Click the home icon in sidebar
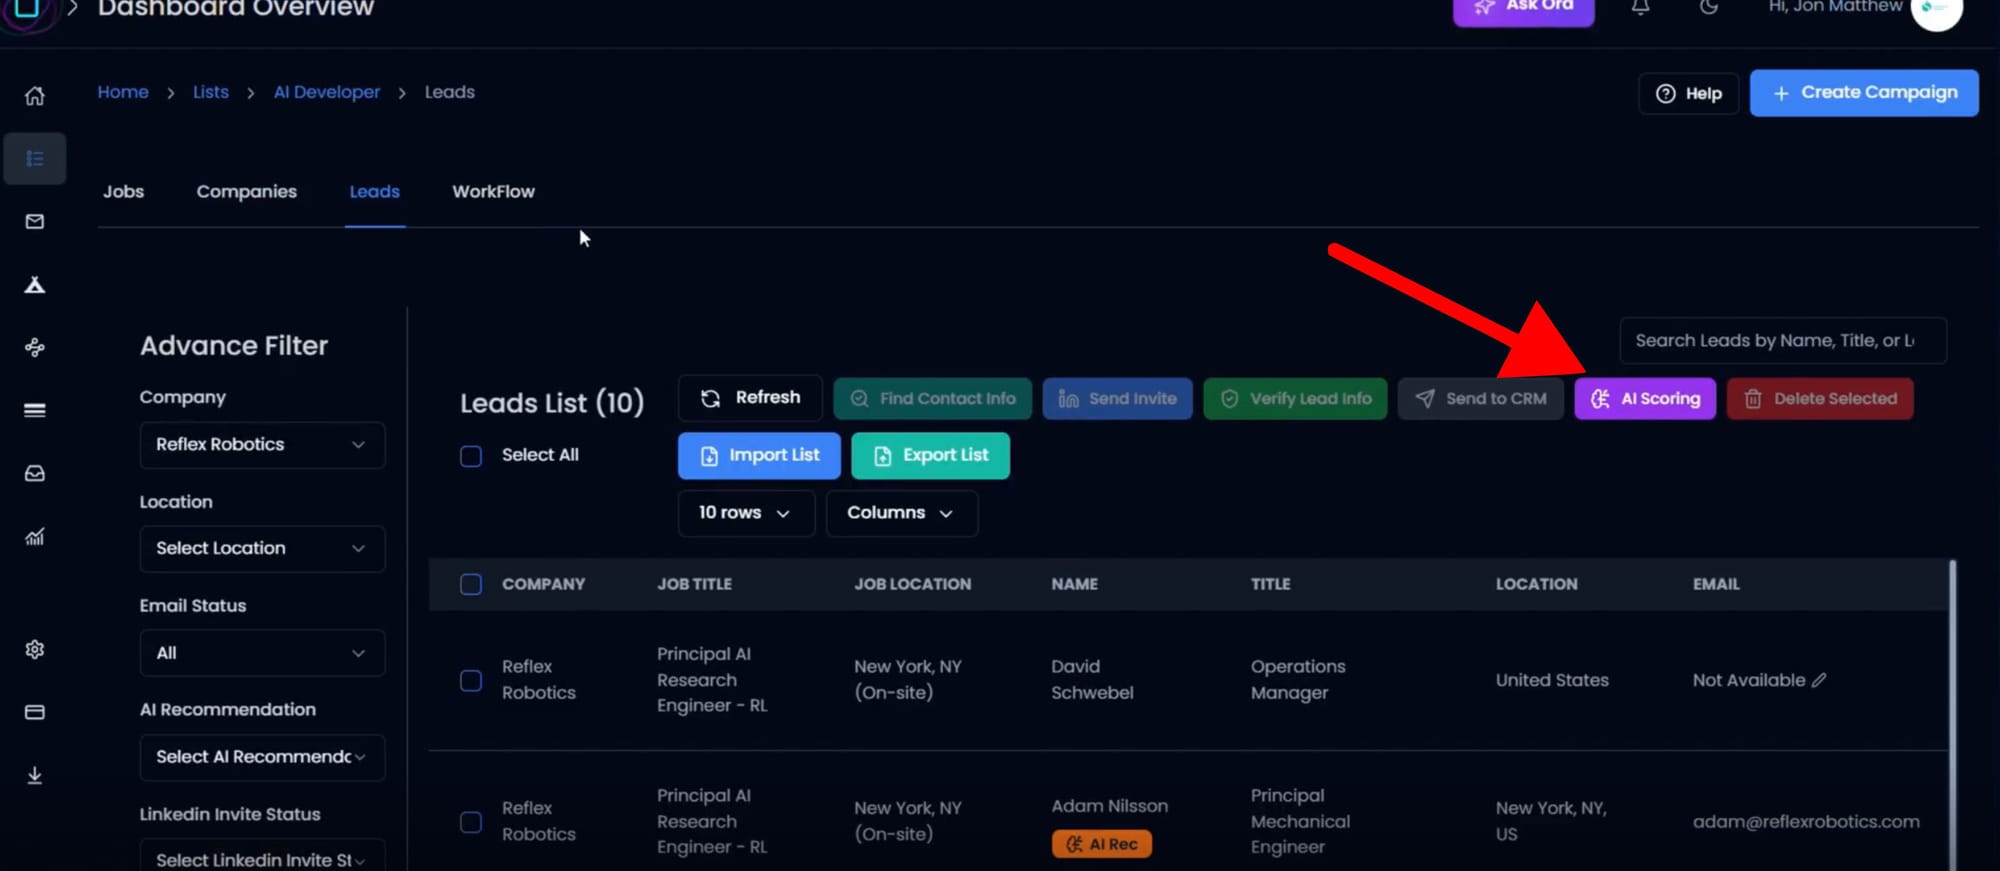 point(35,96)
